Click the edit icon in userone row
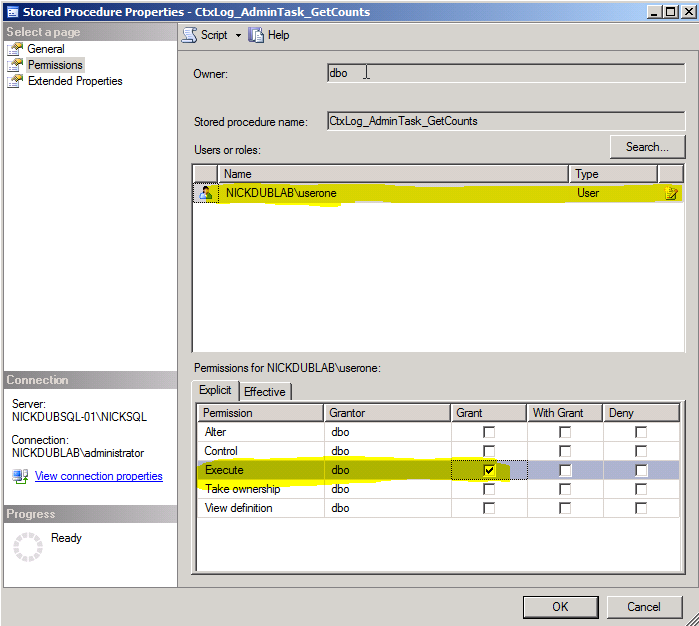699x626 pixels. coord(672,193)
